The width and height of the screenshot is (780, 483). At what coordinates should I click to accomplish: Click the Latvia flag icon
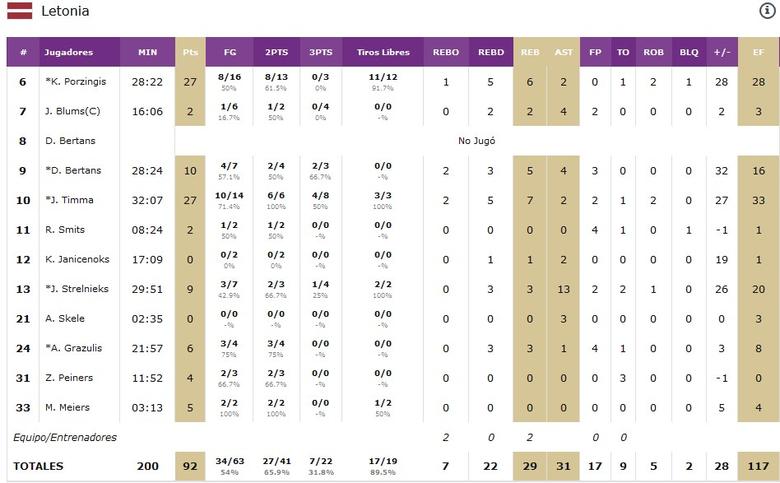pyautogui.click(x=19, y=11)
